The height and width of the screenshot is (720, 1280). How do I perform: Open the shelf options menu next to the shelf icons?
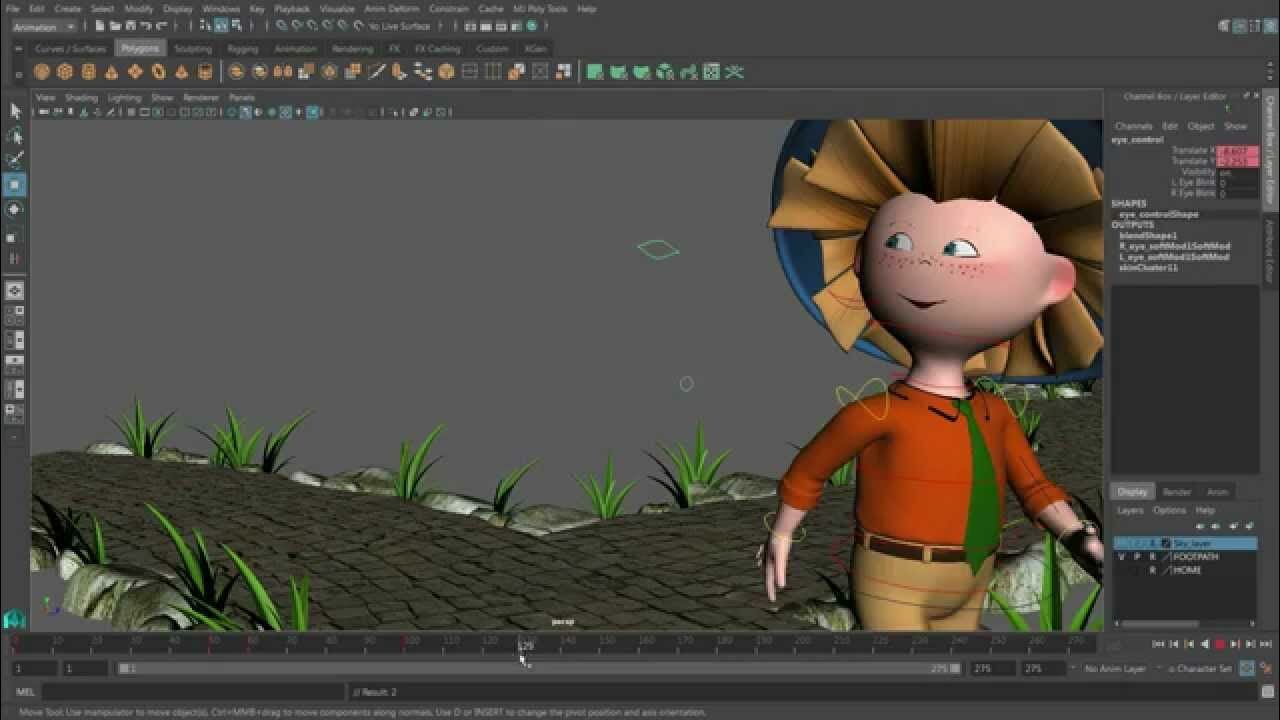[18, 73]
